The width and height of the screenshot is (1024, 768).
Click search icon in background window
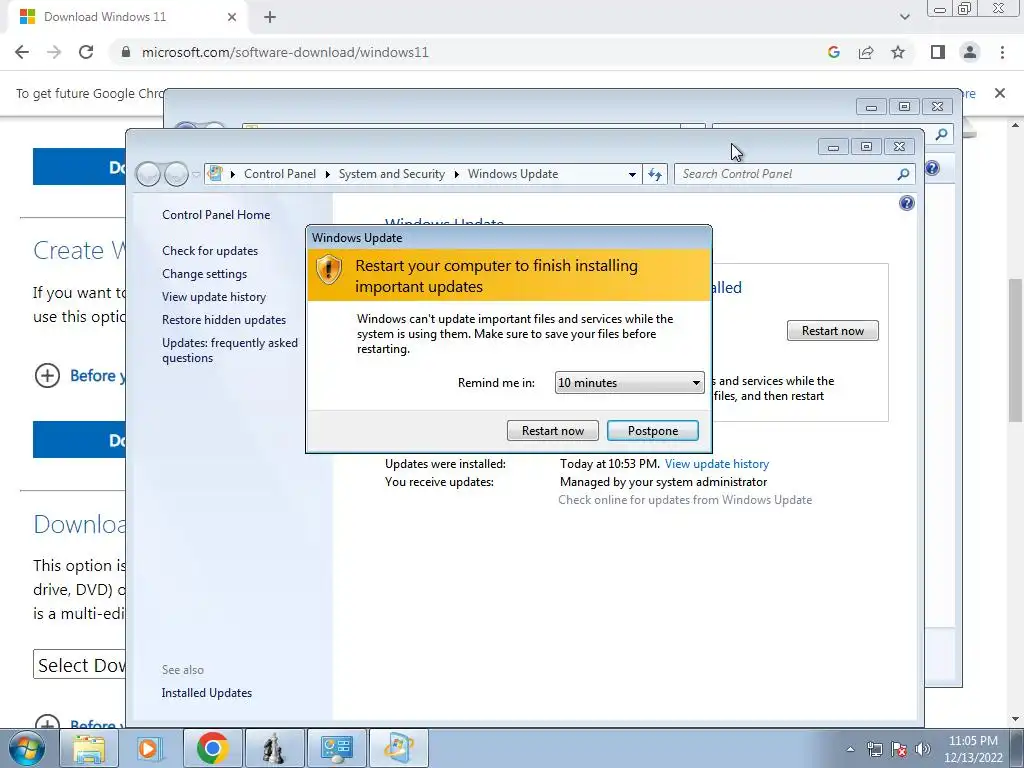click(x=941, y=135)
